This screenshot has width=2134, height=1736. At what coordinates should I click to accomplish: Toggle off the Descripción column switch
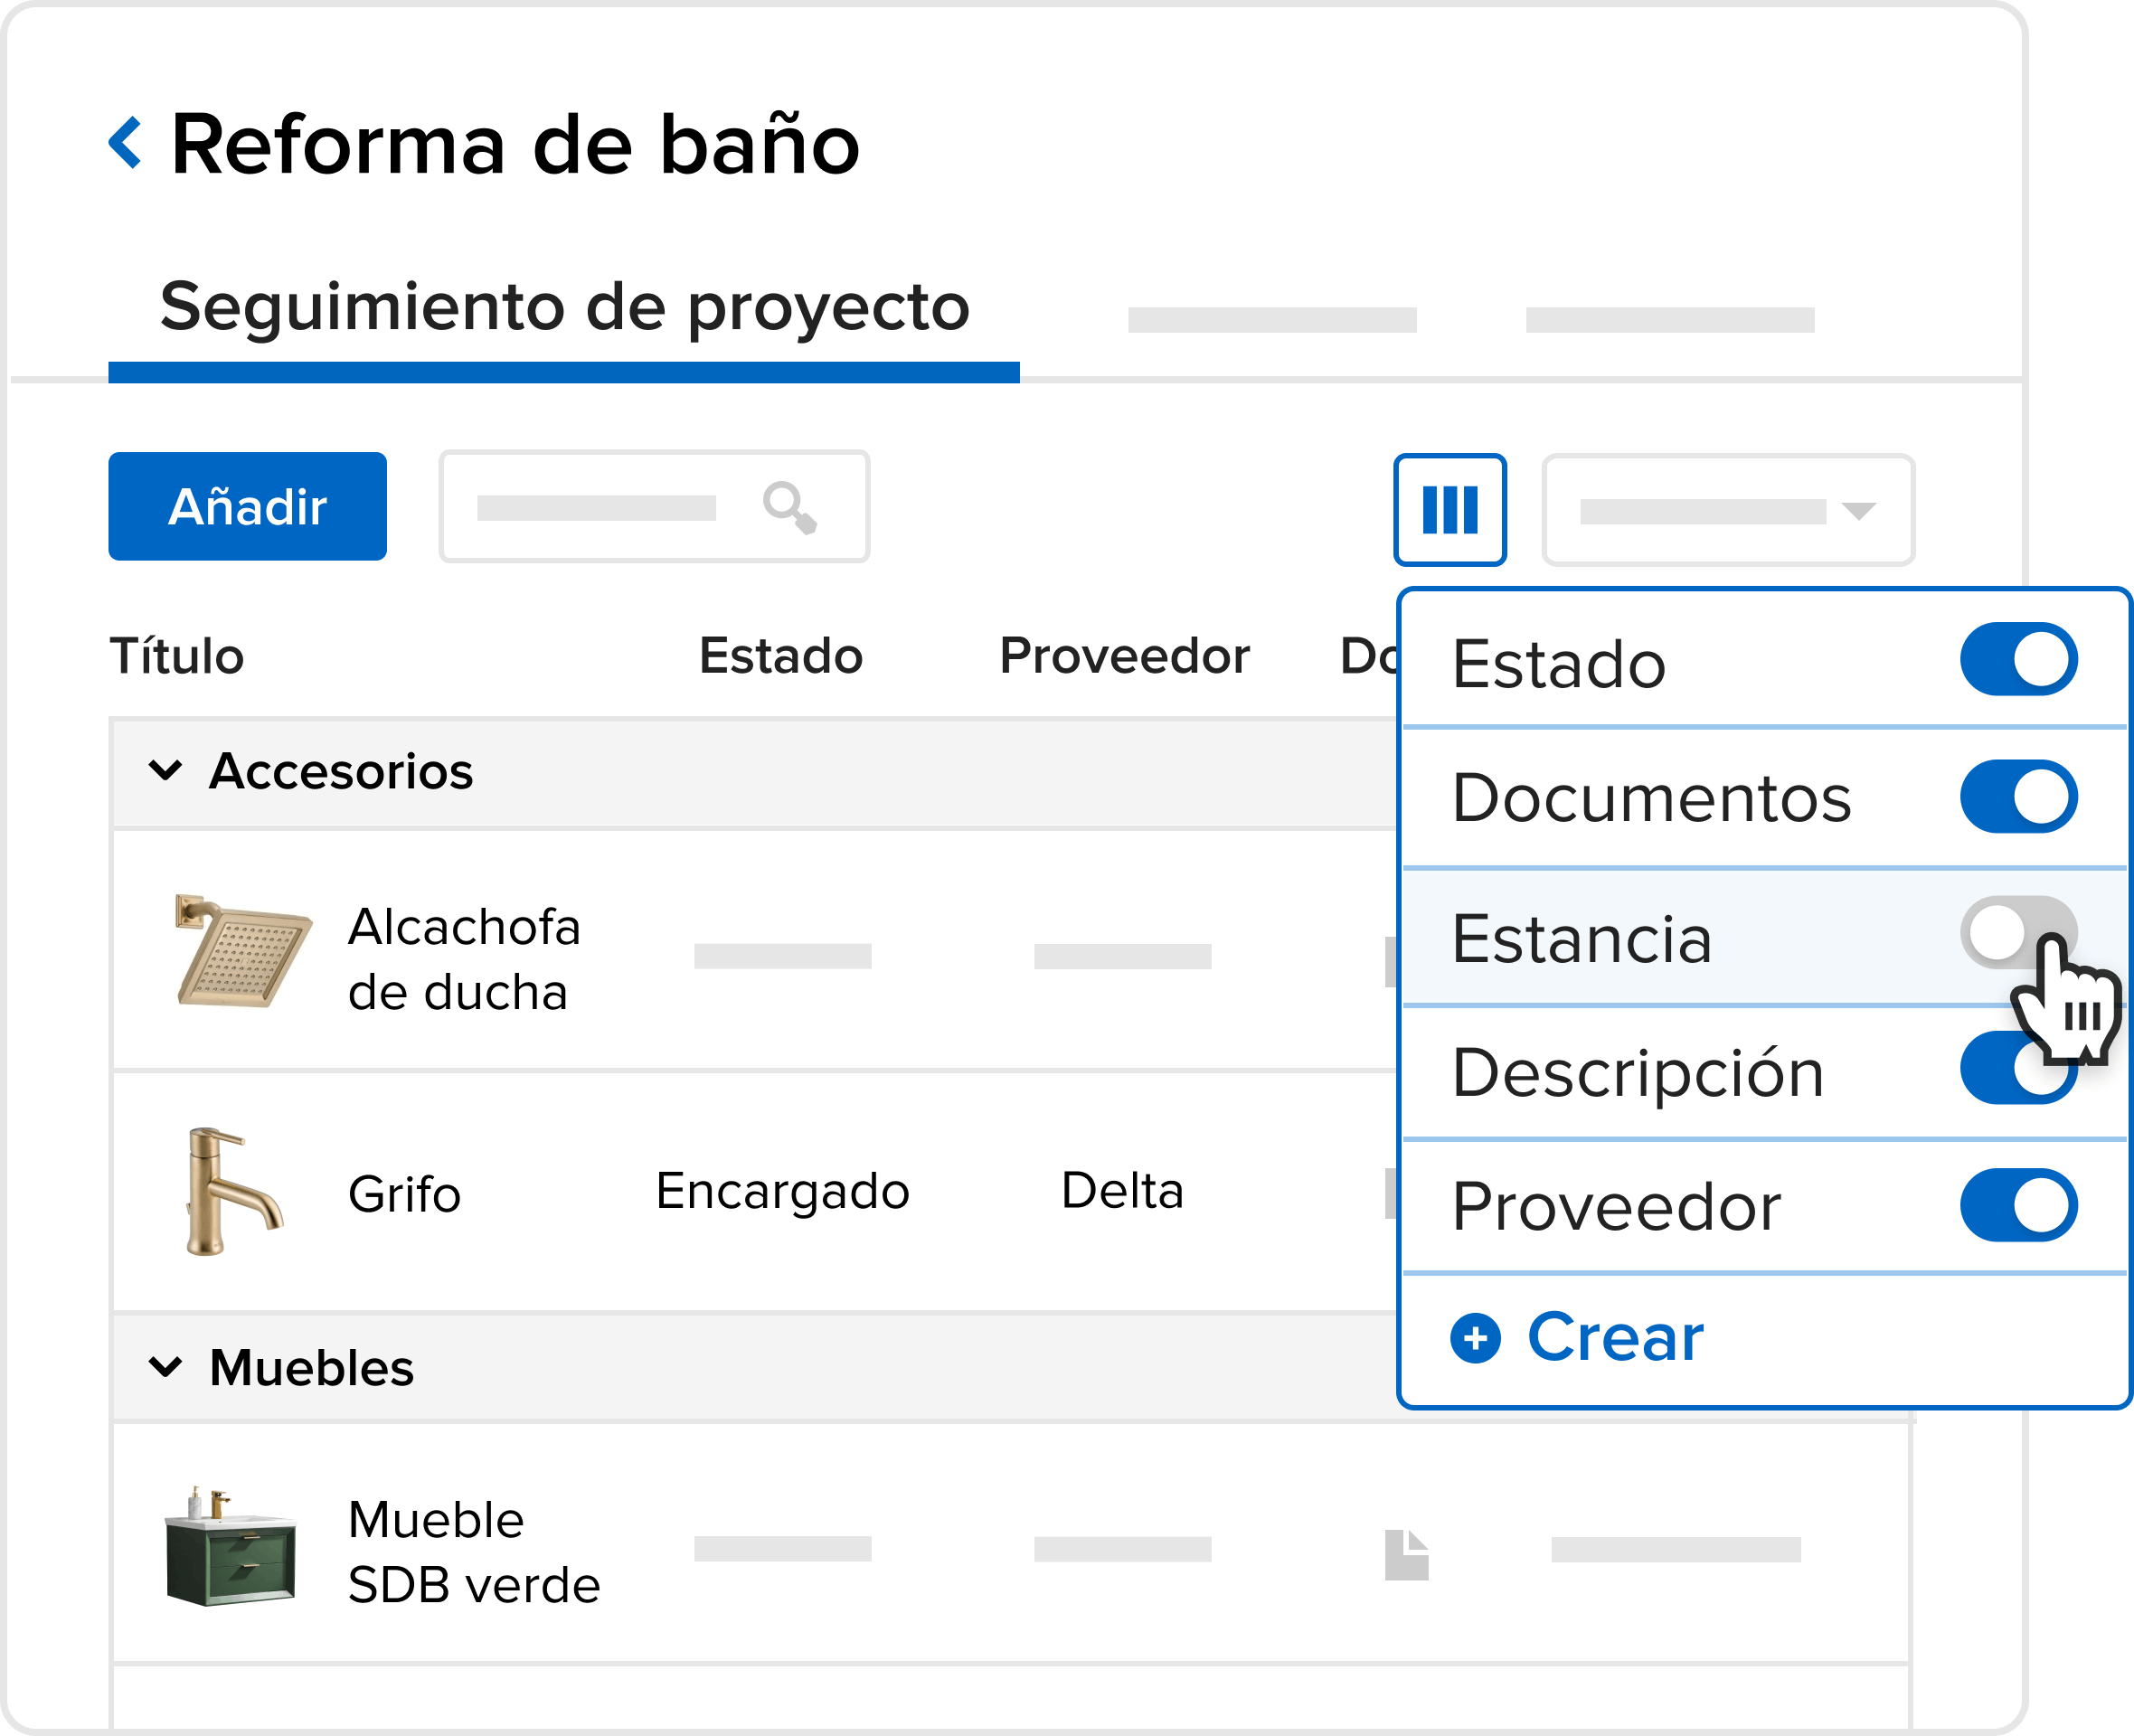tap(2019, 1068)
